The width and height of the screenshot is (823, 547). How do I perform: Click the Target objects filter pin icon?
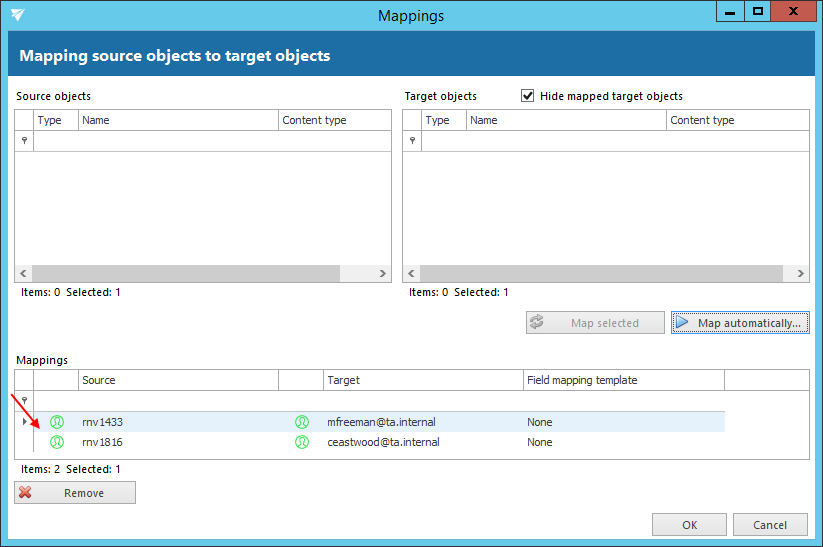[412, 141]
